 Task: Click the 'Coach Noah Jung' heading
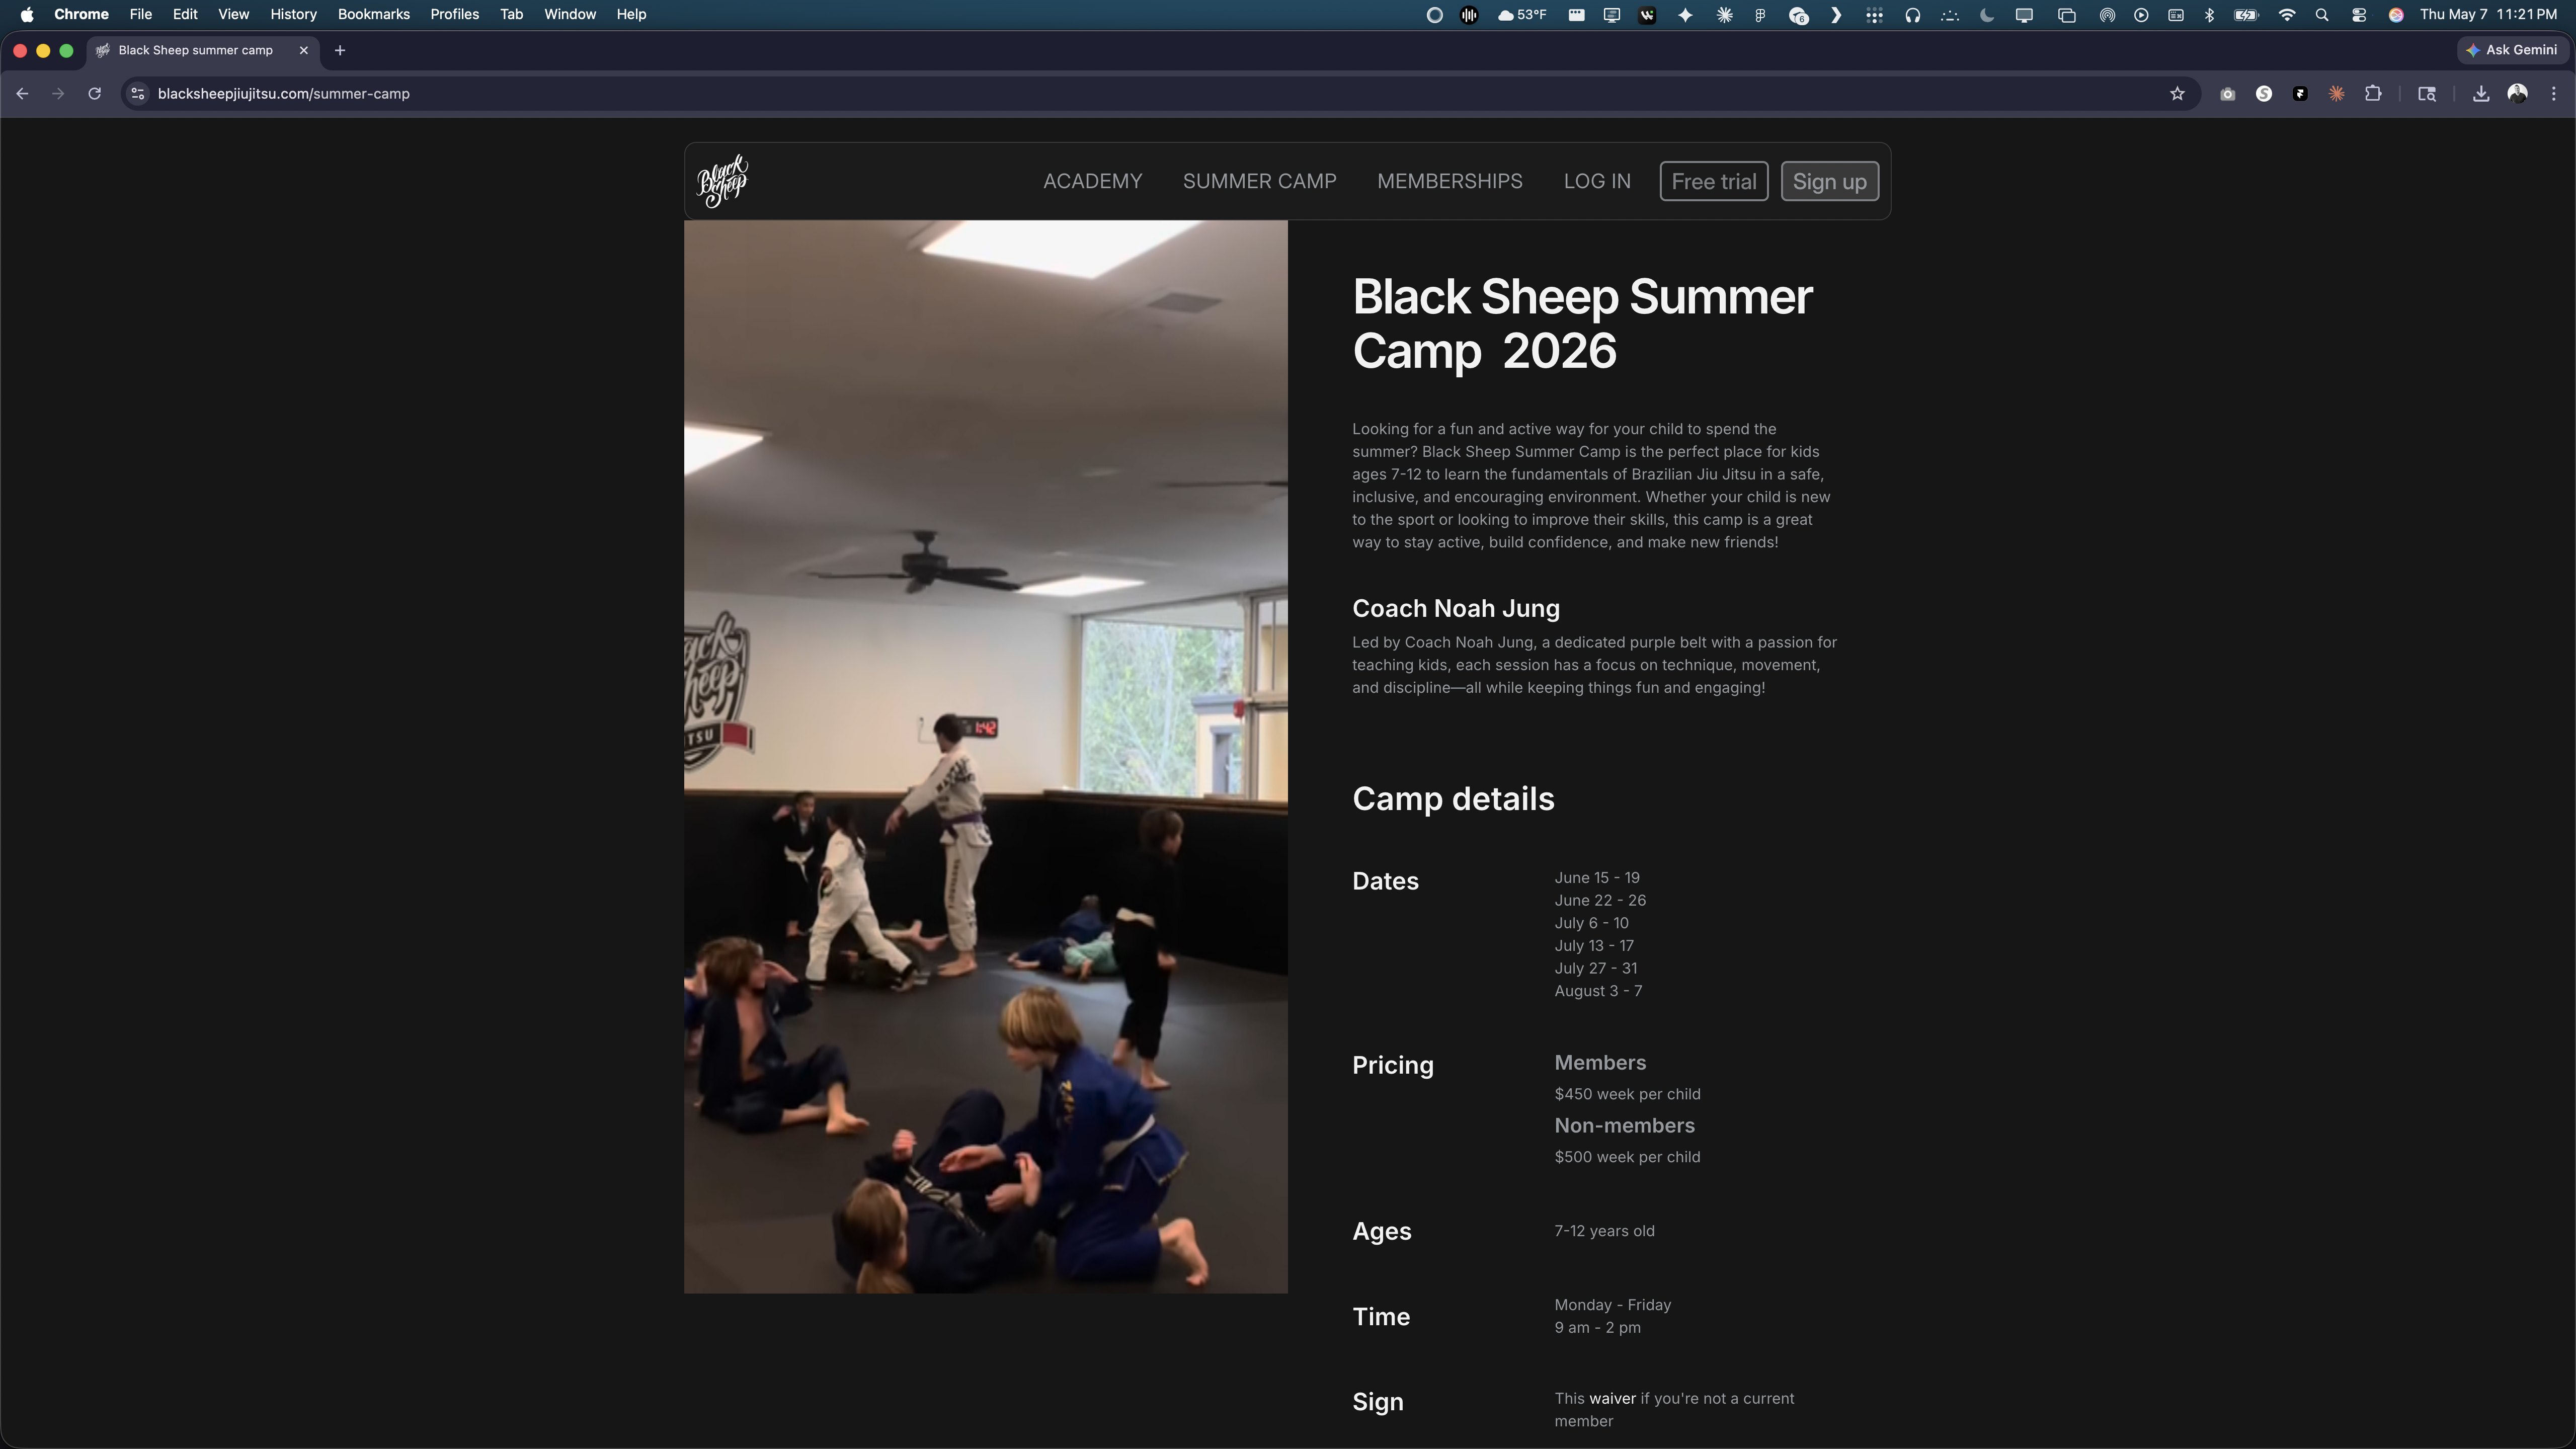(x=1455, y=608)
